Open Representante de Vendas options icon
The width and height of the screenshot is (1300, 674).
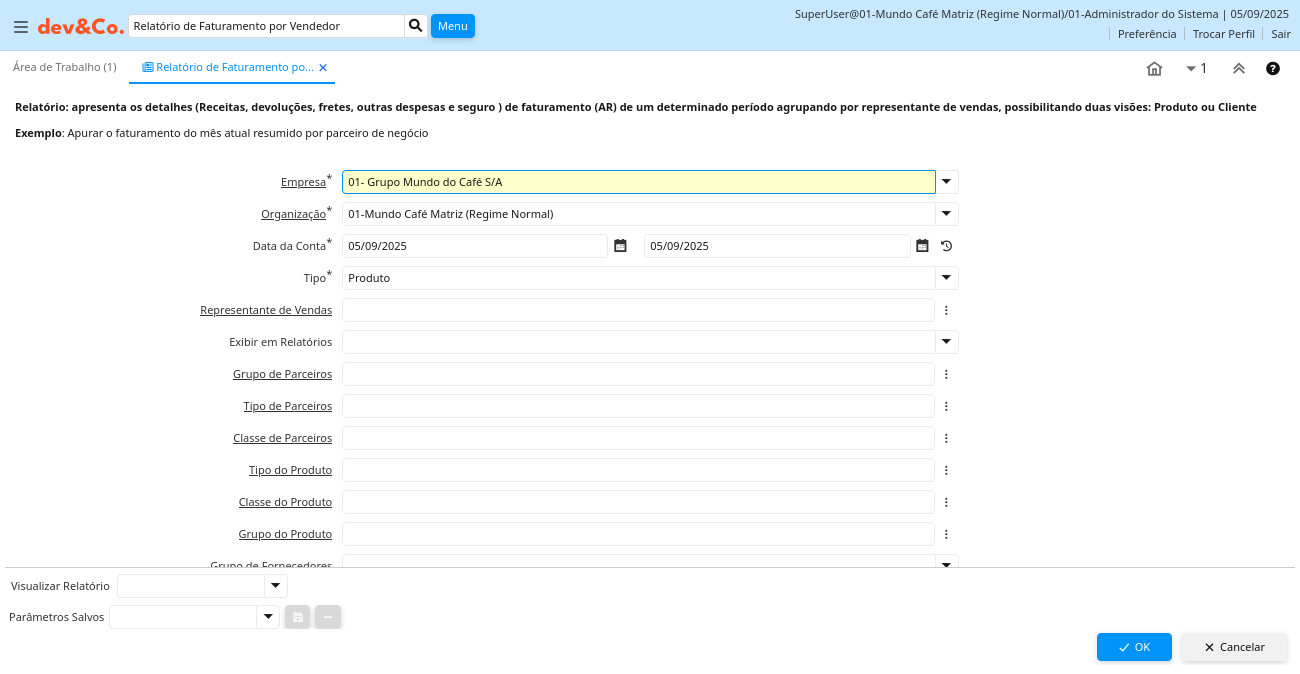click(946, 310)
